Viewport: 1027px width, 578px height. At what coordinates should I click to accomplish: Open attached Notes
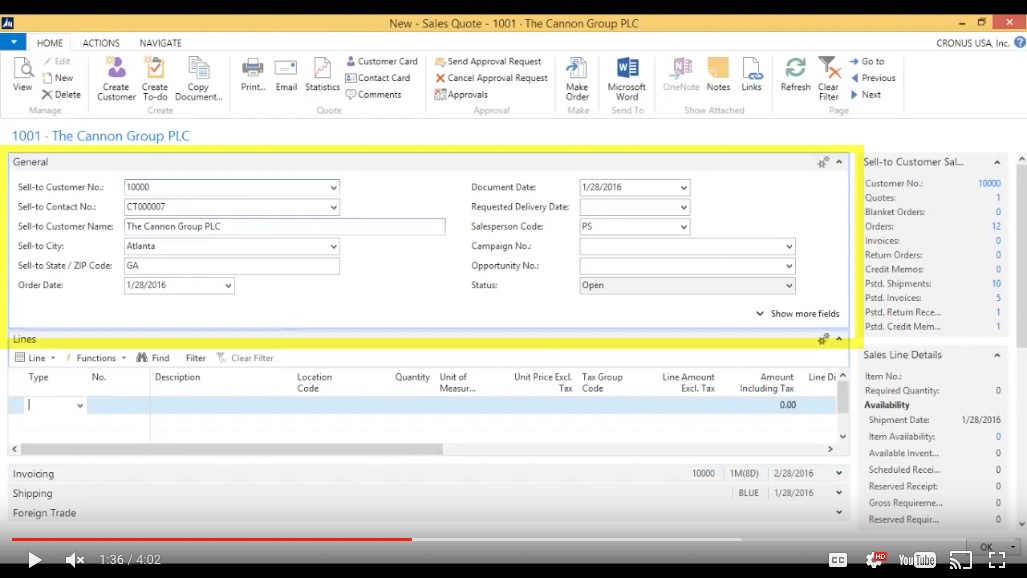pyautogui.click(x=718, y=74)
